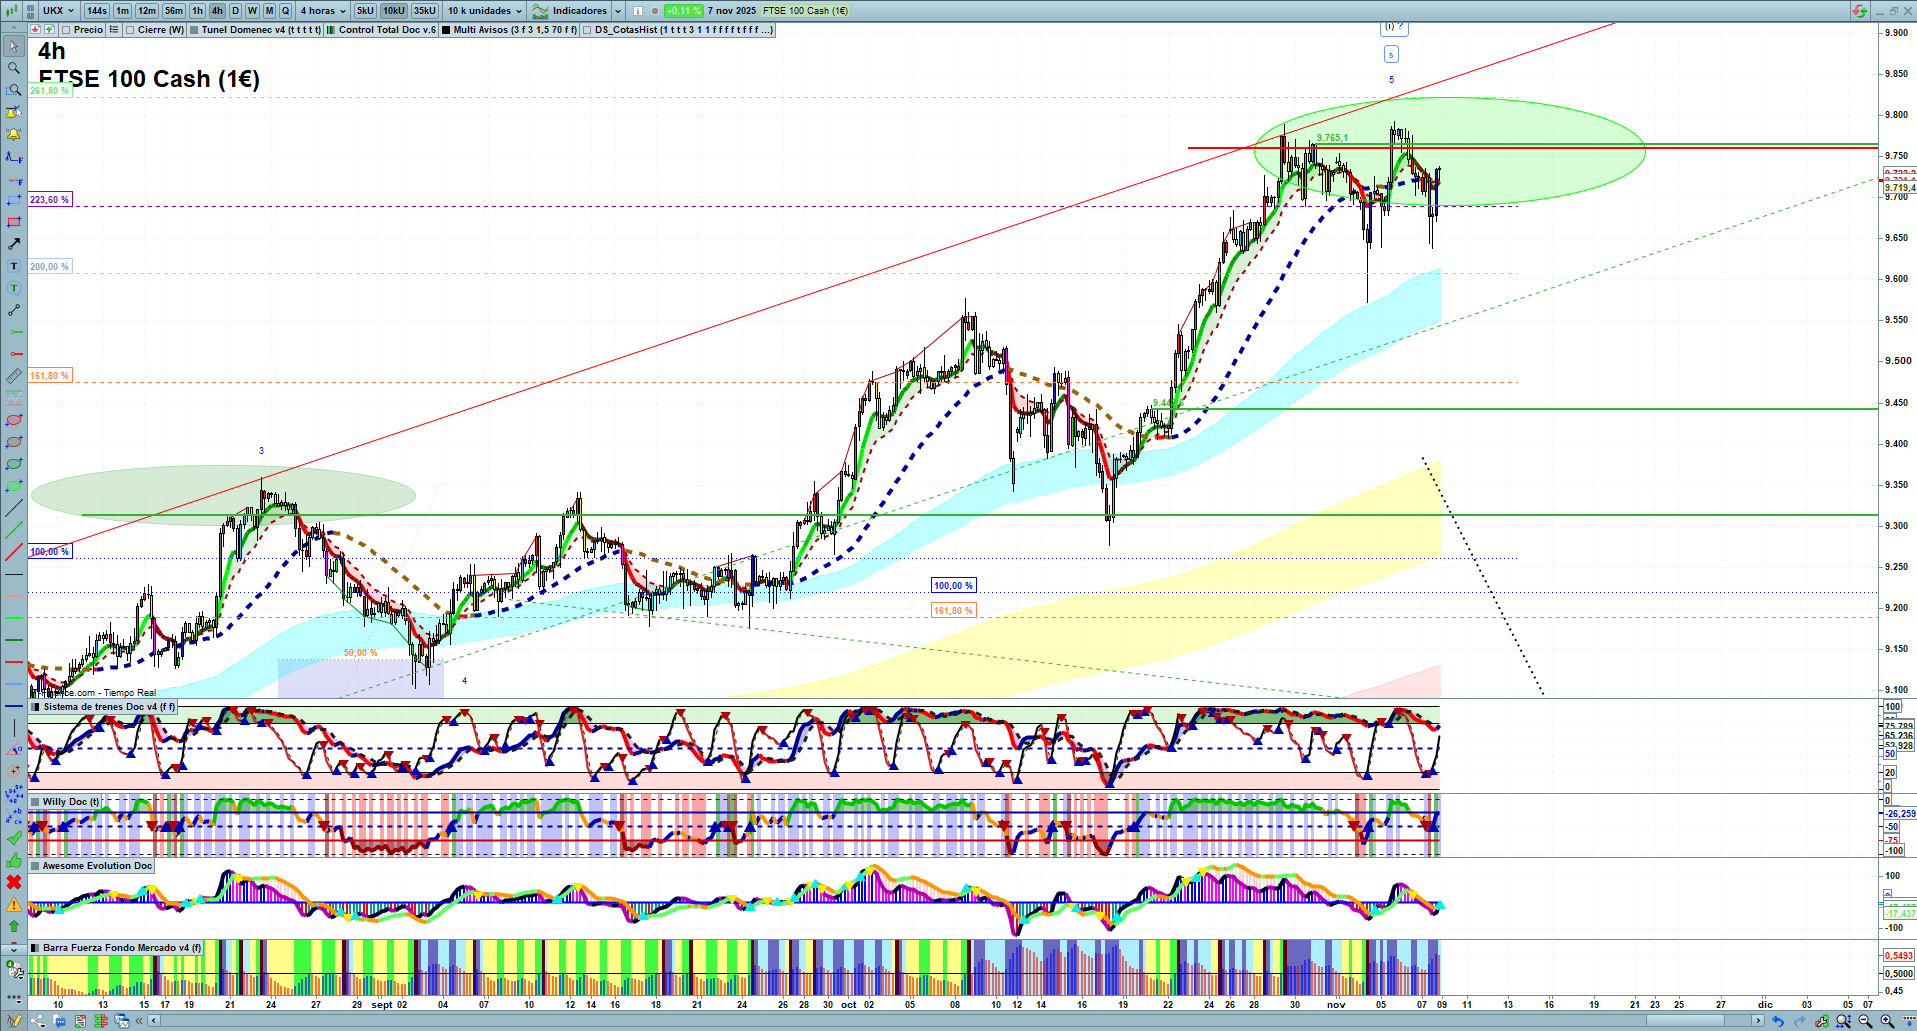Viewport: 1917px width, 1031px height.
Task: Click the +0,11 % change label
Action: click(684, 11)
